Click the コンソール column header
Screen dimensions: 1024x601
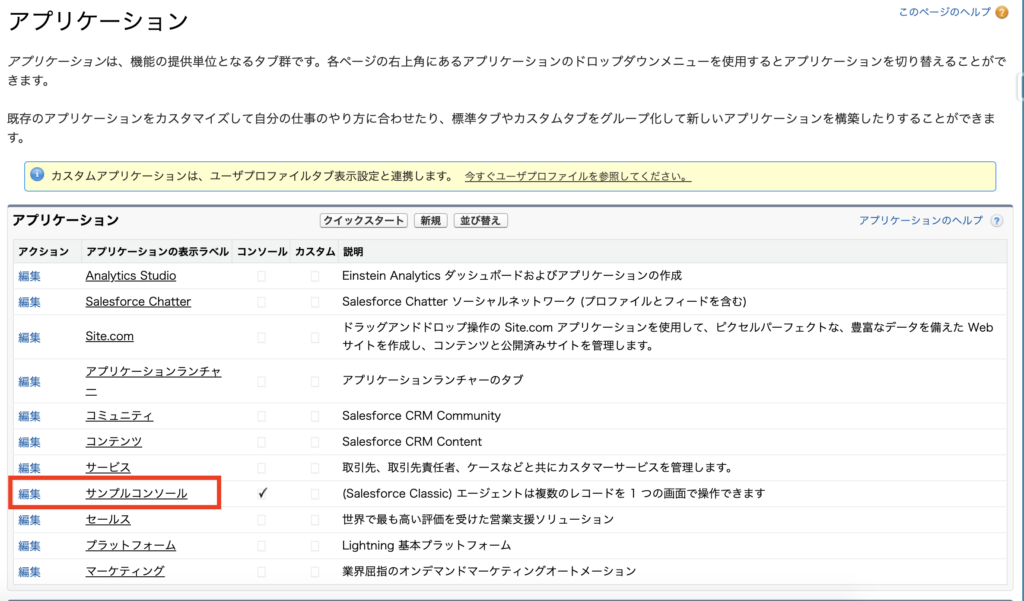pyautogui.click(x=261, y=252)
